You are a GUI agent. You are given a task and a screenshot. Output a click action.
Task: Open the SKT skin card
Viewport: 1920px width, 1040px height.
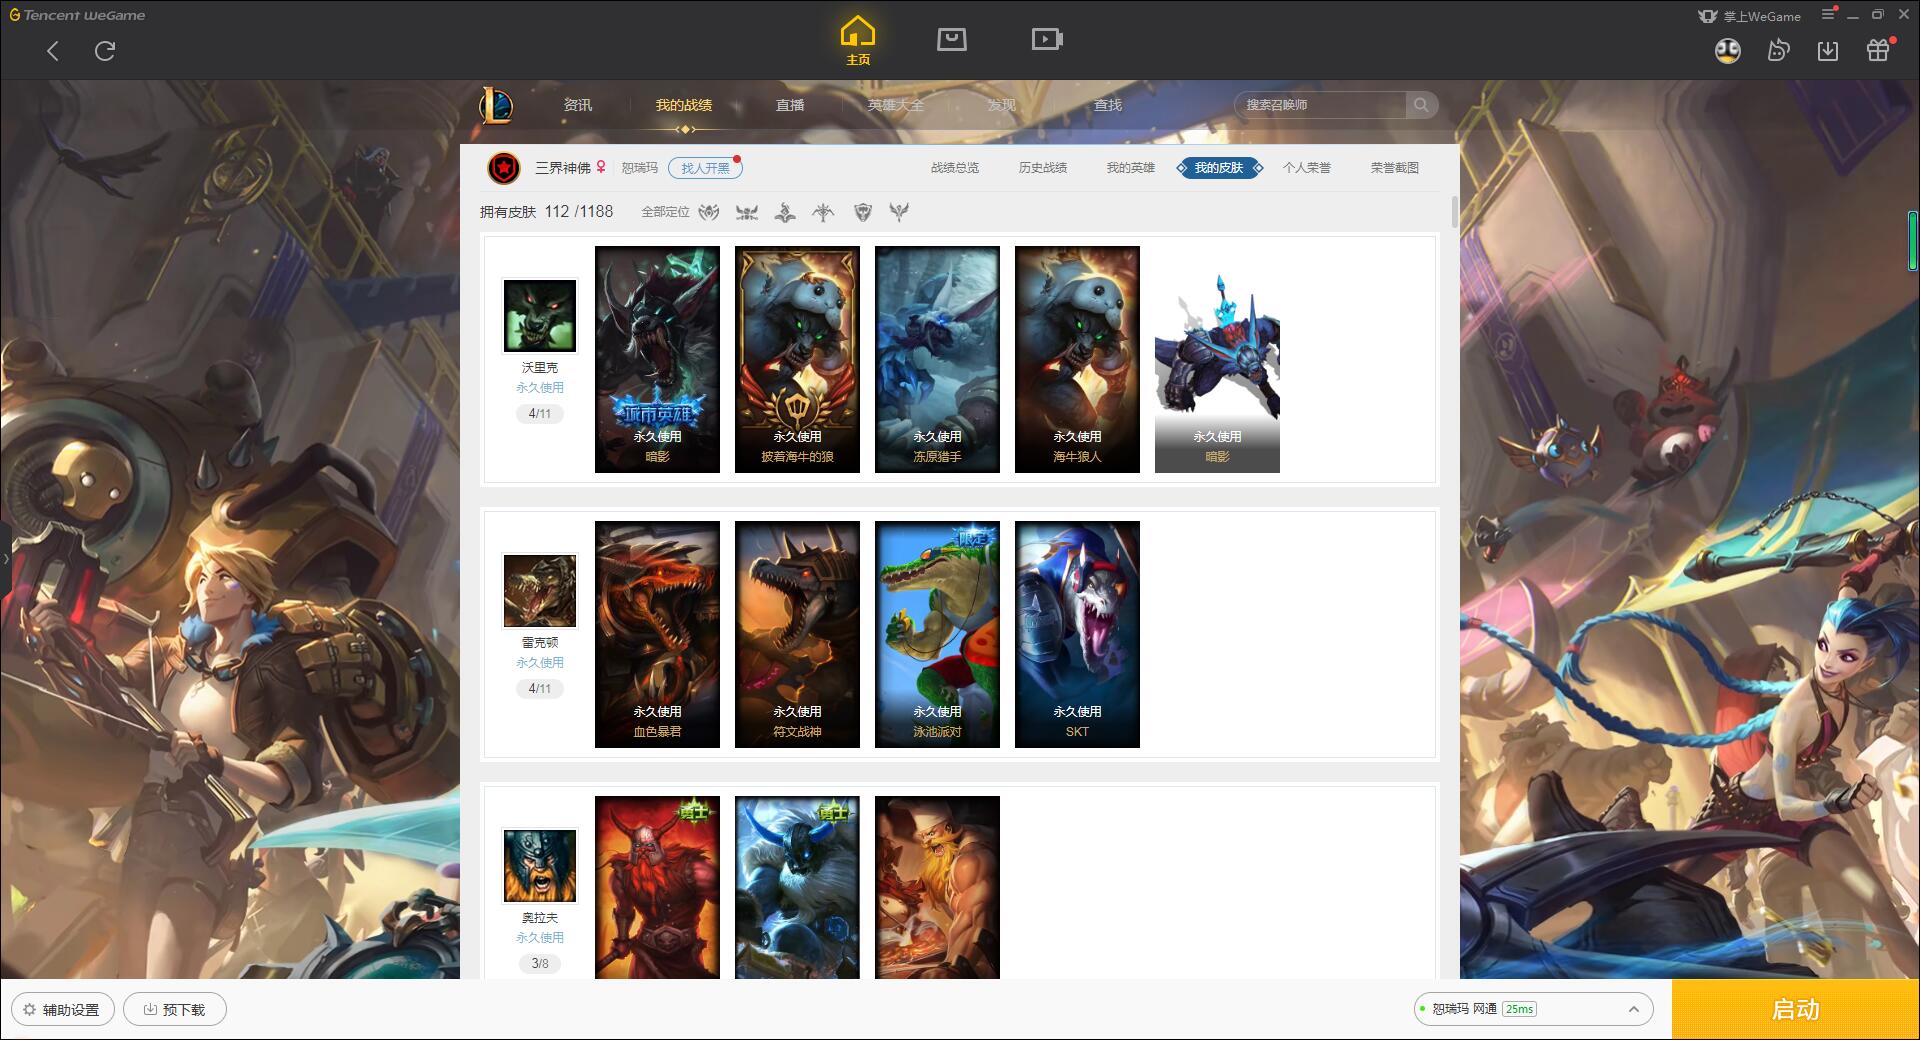[x=1077, y=634]
